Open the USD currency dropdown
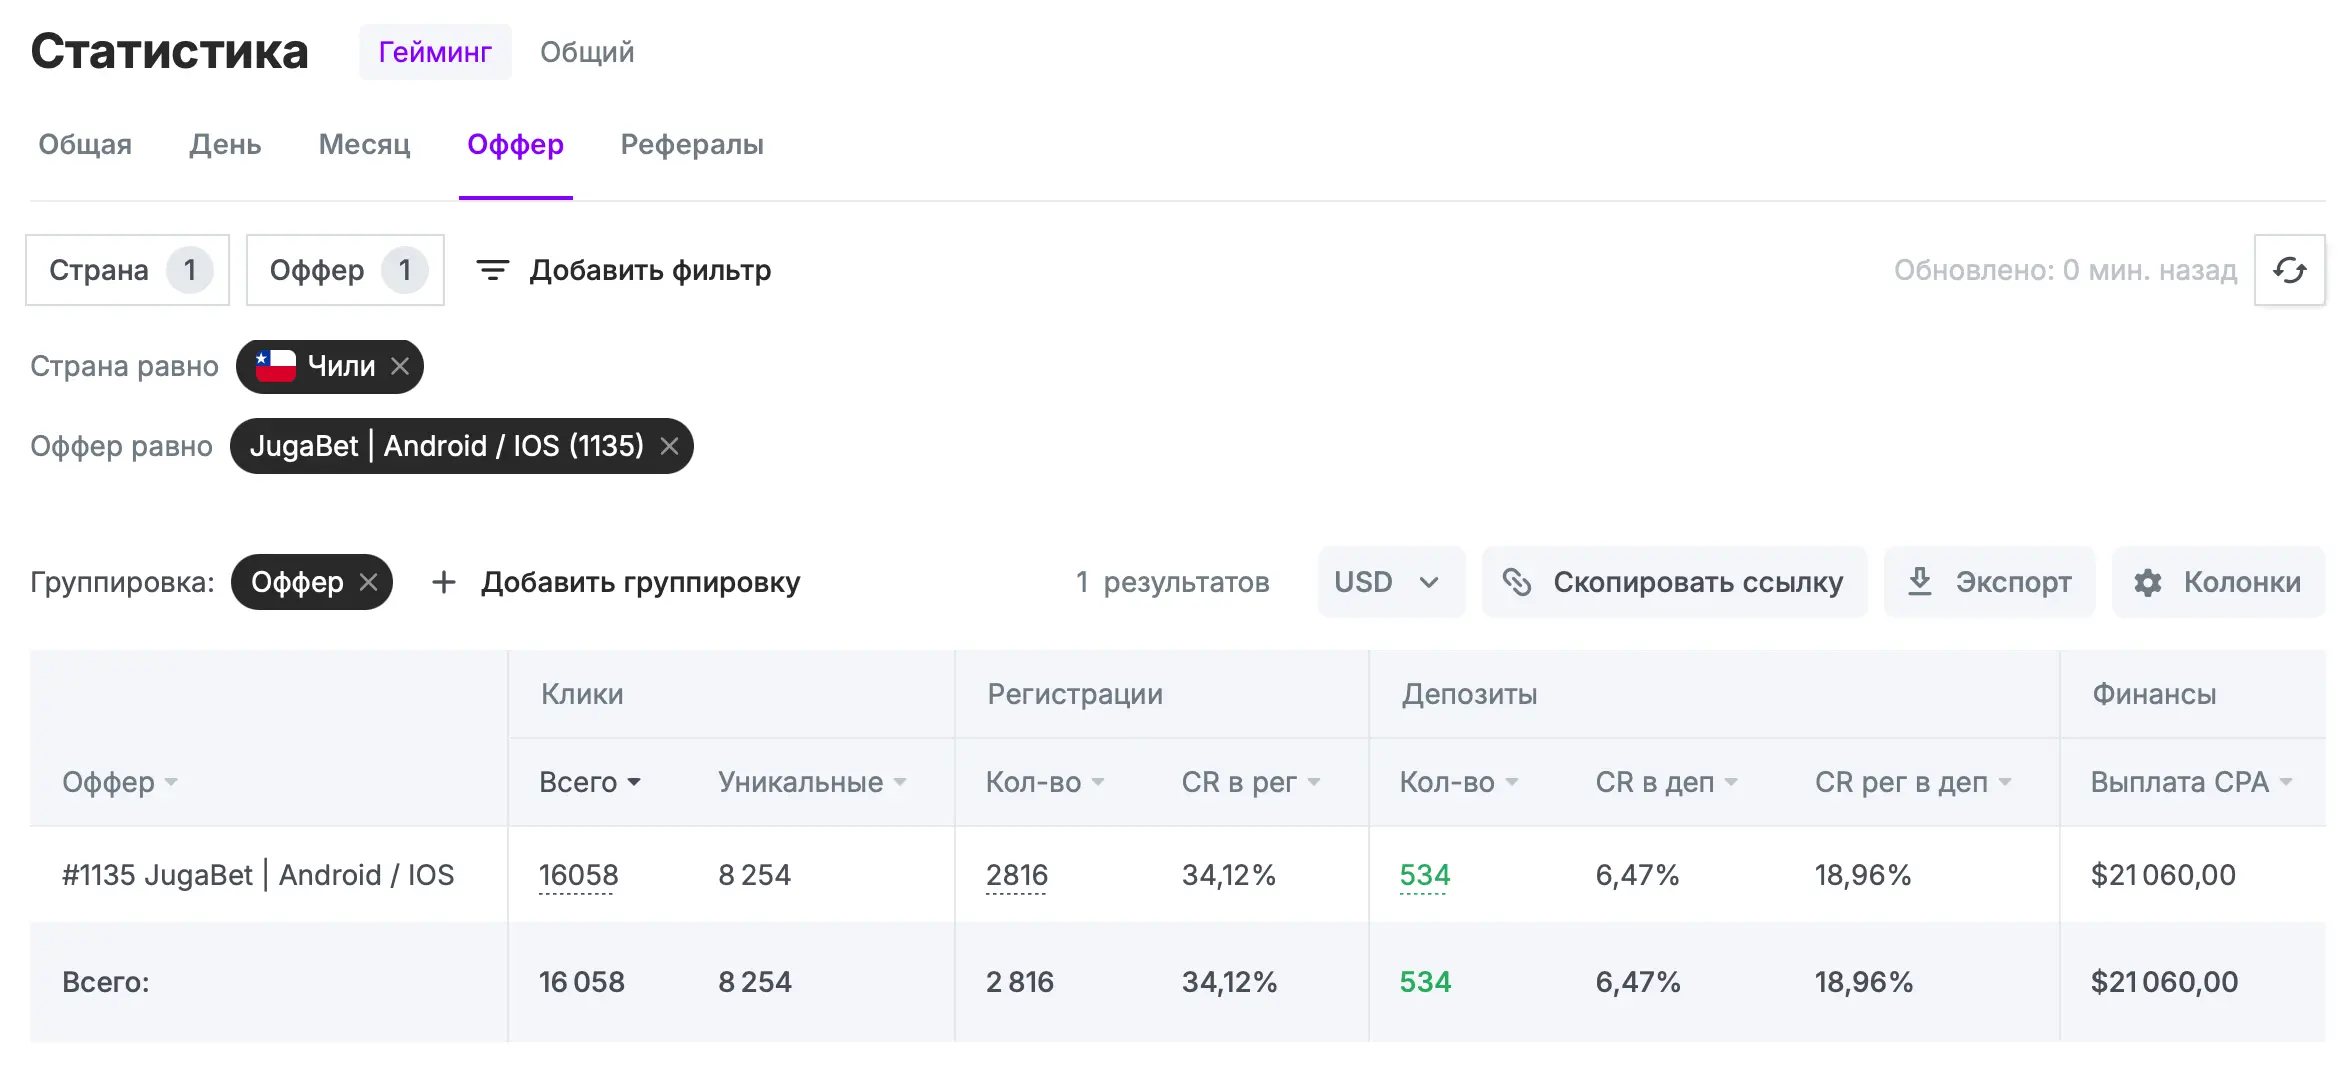The width and height of the screenshot is (2350, 1074). coord(1391,582)
